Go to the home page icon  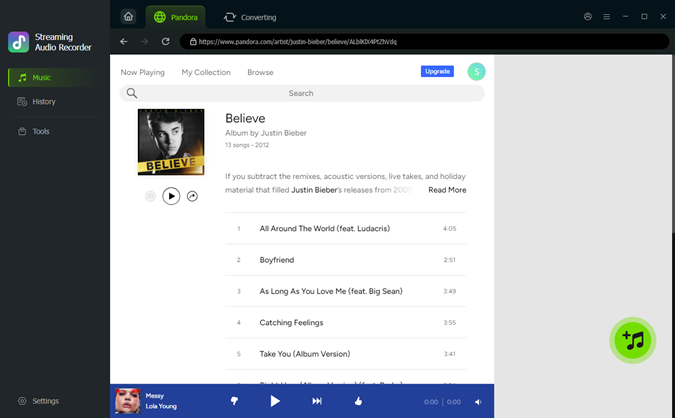[x=128, y=17]
